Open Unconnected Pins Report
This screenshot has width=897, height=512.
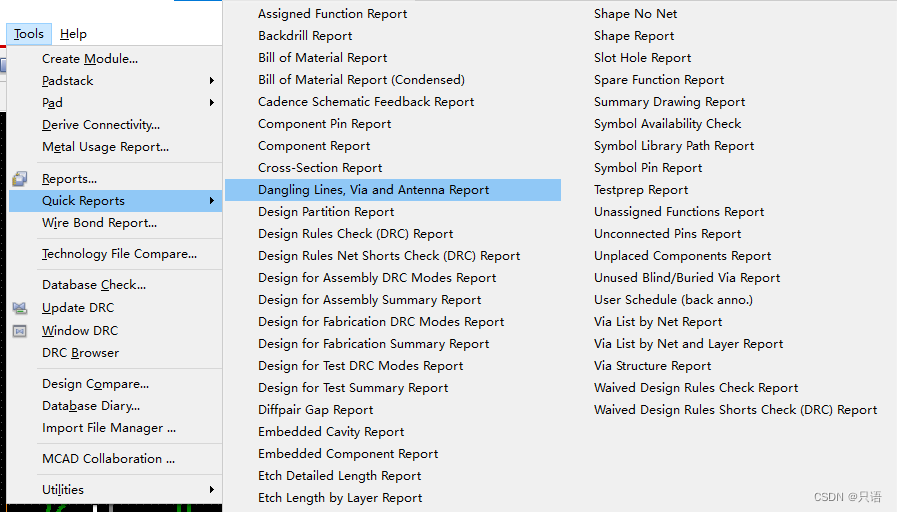tap(667, 234)
